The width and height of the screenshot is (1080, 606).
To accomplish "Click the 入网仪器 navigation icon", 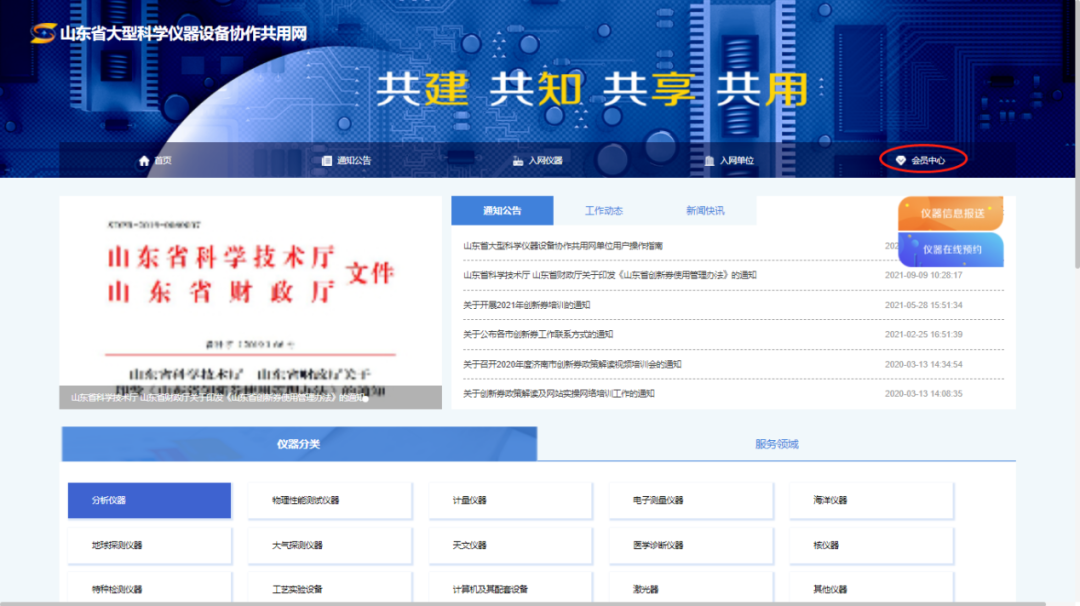I will click(x=518, y=161).
